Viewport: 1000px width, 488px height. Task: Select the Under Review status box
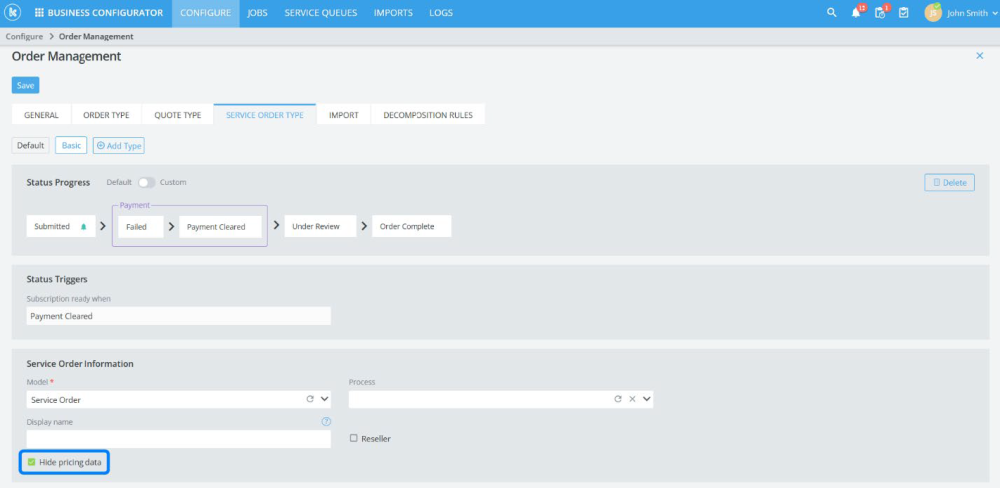click(320, 226)
